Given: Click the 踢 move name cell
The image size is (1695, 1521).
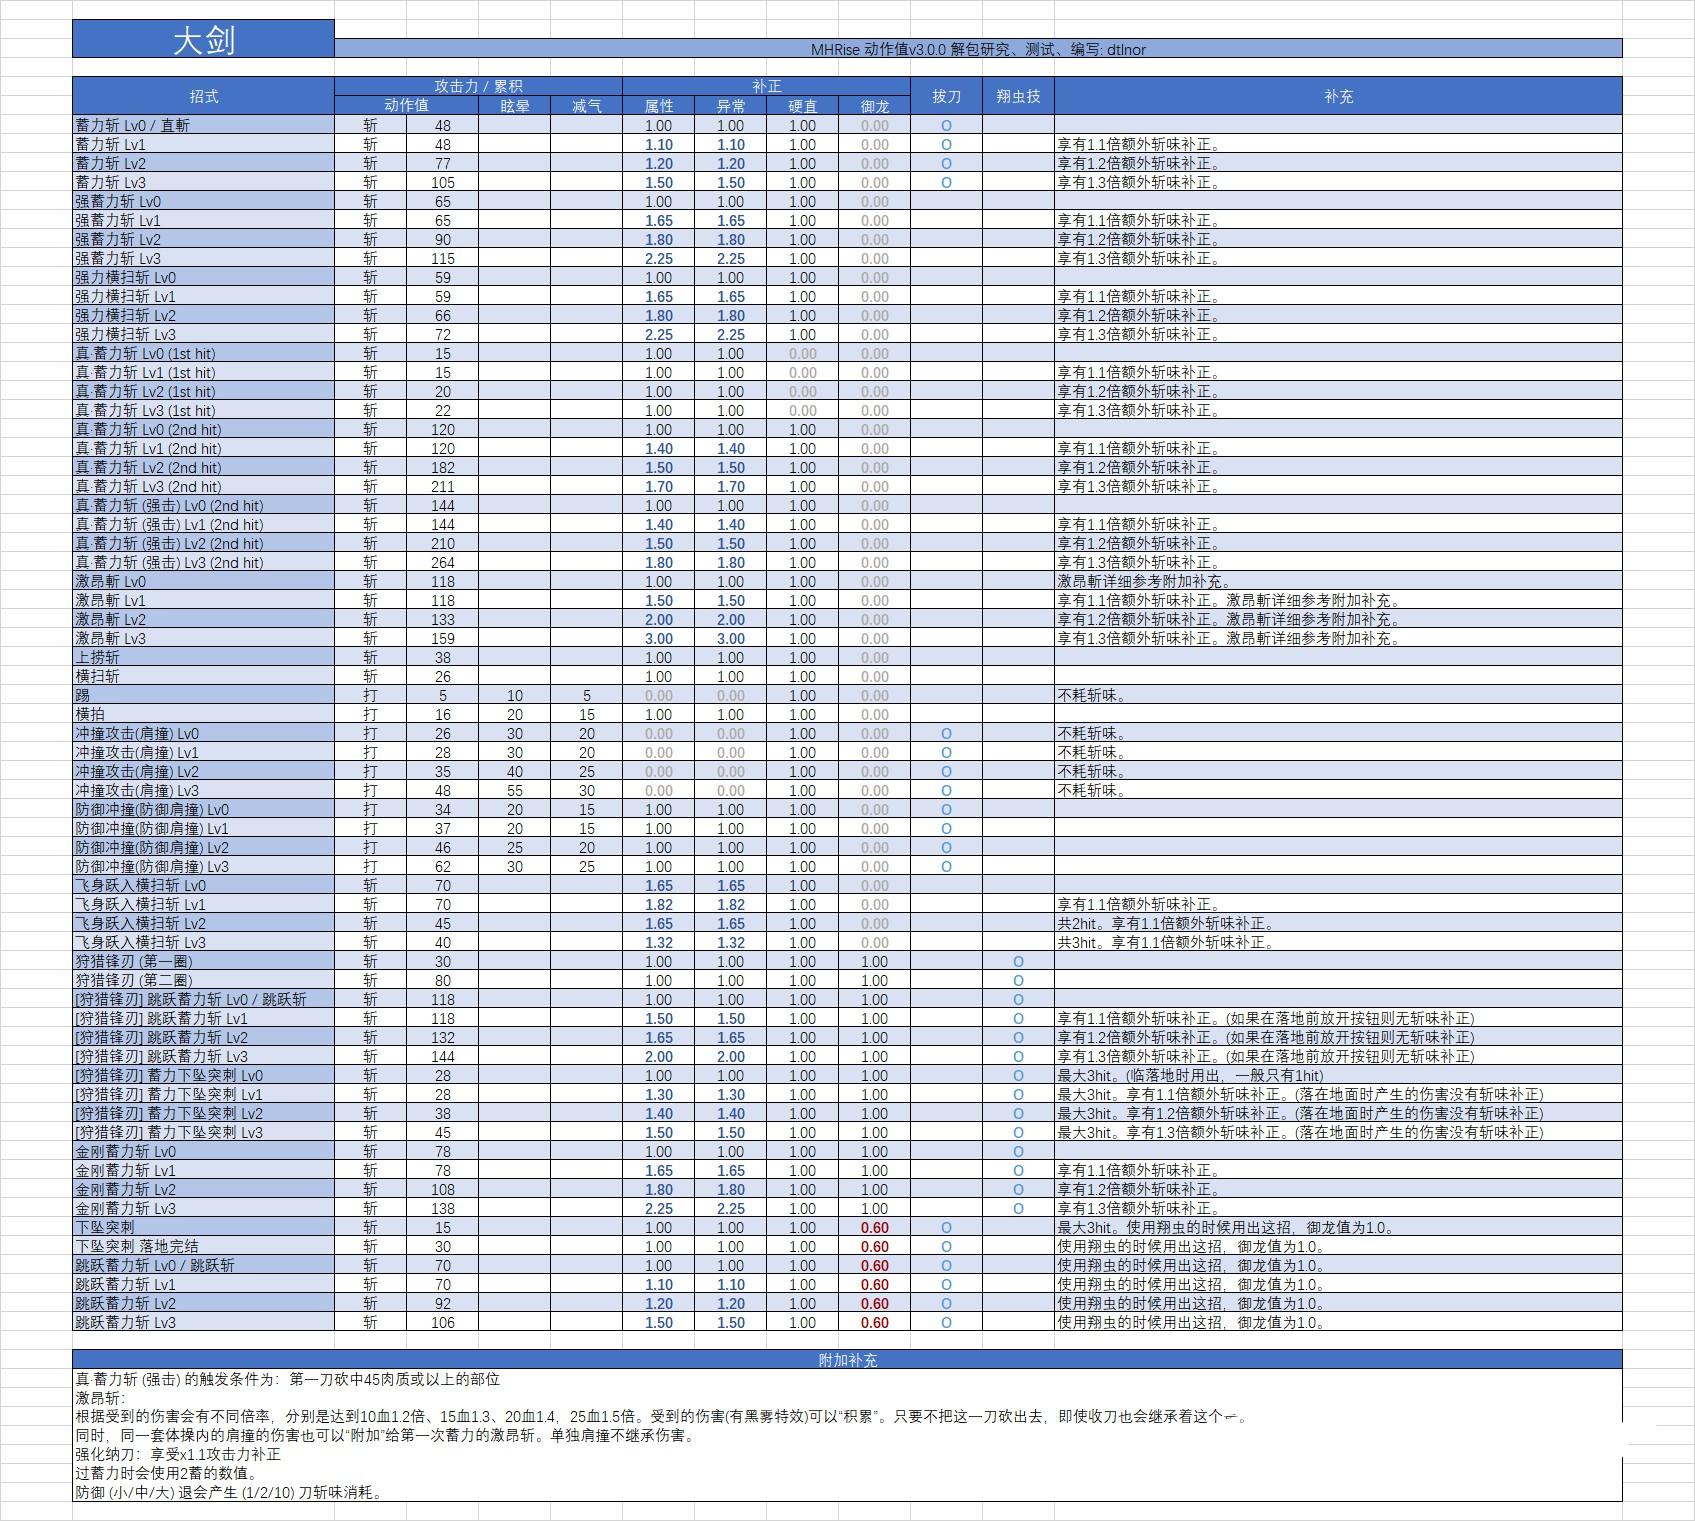Looking at the screenshot, I should point(203,696).
